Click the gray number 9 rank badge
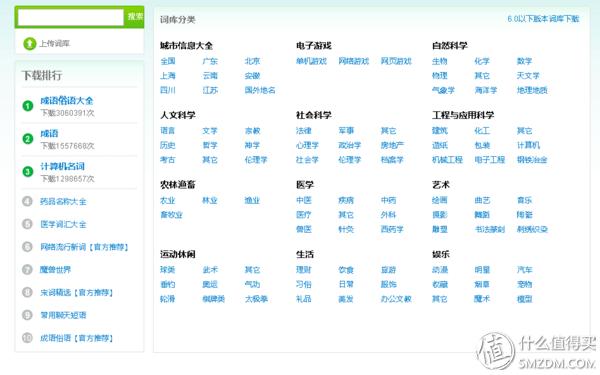The image size is (600, 375). (x=27, y=315)
